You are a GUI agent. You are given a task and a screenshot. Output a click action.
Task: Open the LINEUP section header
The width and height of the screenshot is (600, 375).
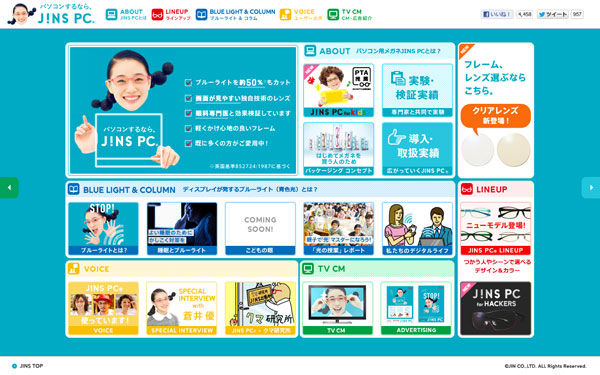tap(496, 189)
